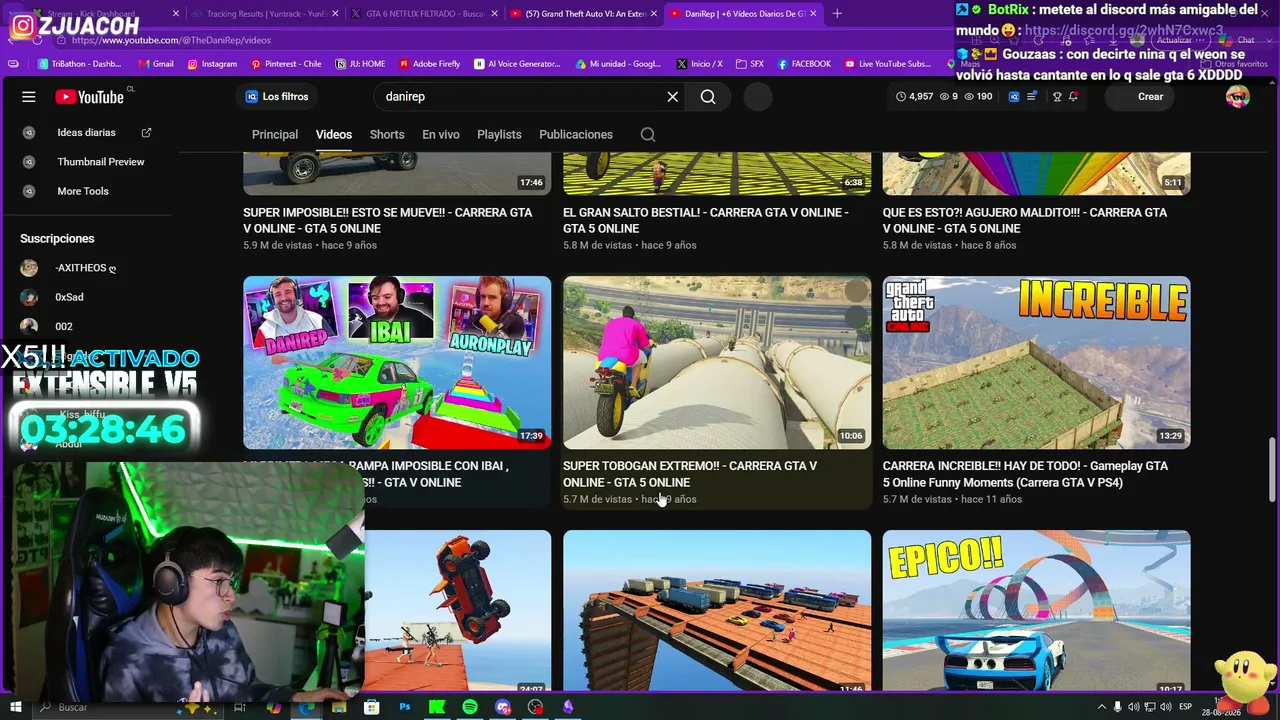Image resolution: width=1280 pixels, height=720 pixels.
Task: Open the Danirep Ibai Auronplay video thumbnail
Action: 397,362
